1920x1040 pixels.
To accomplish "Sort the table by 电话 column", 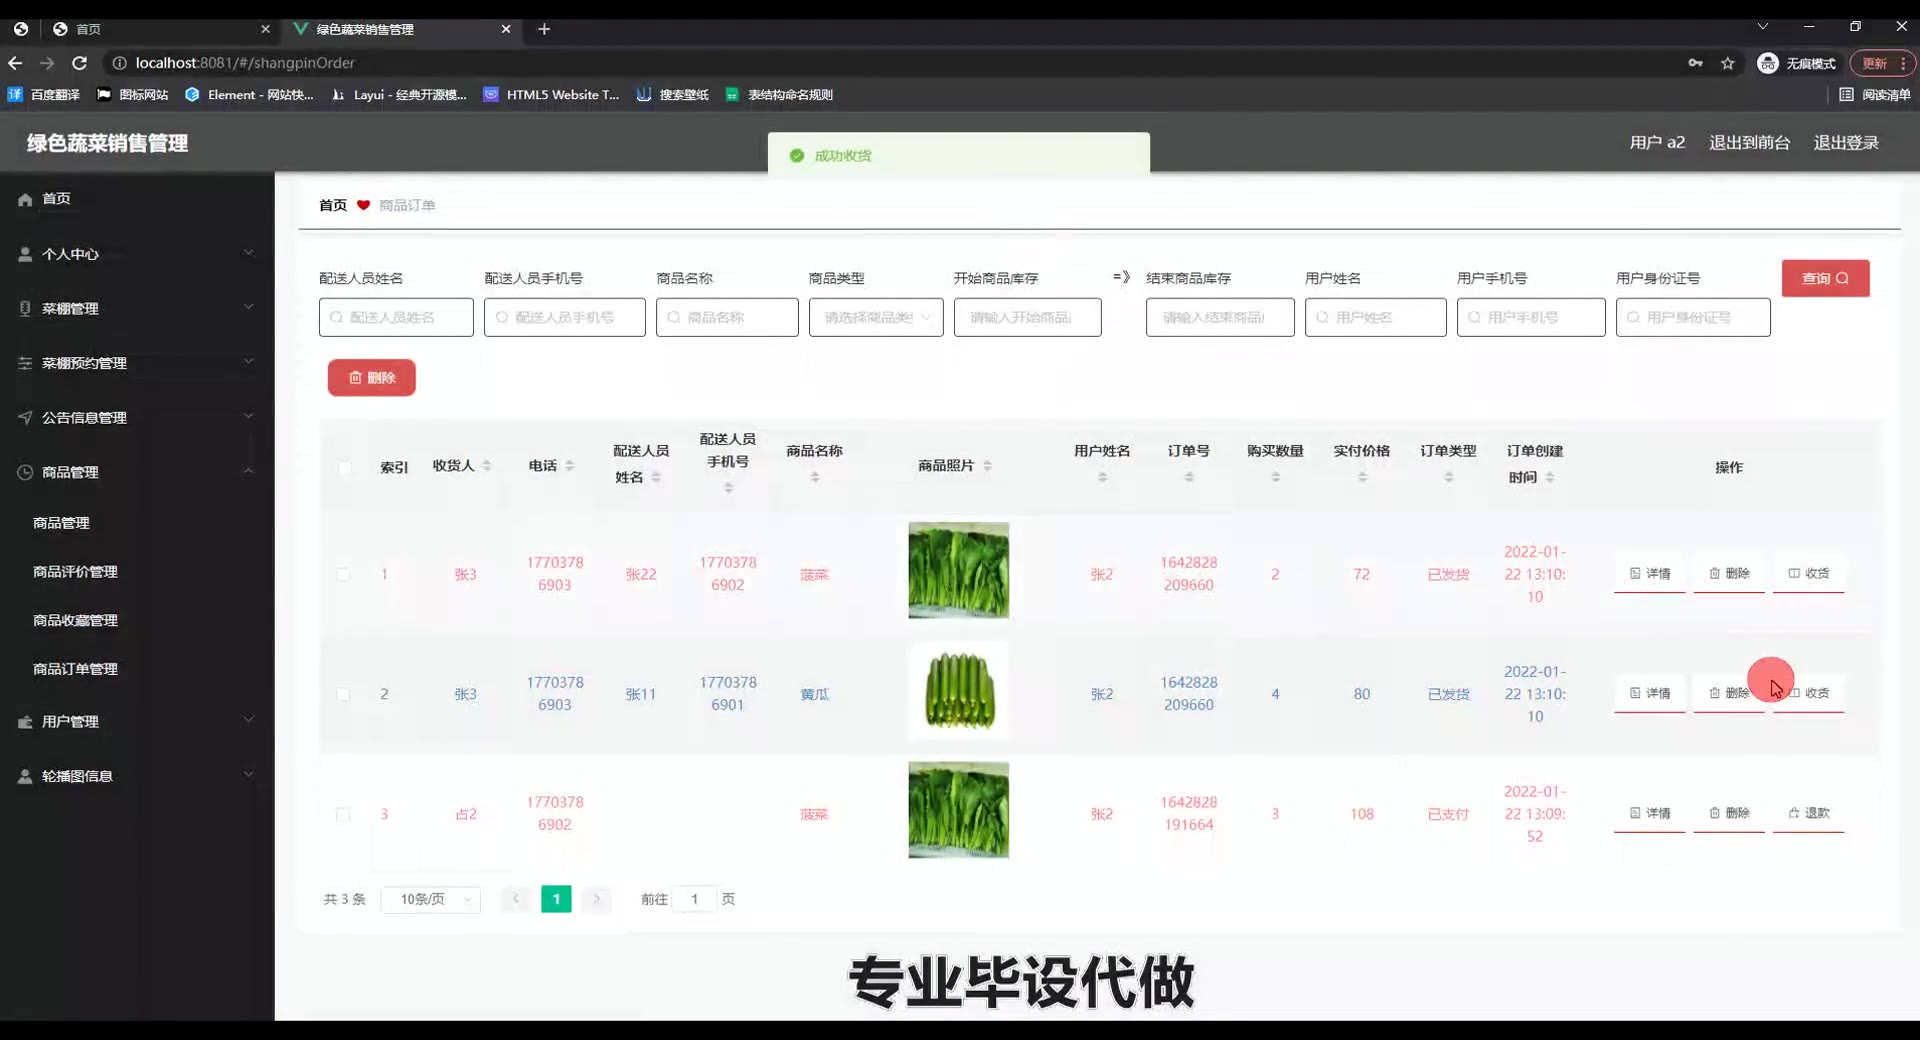I will (x=570, y=465).
